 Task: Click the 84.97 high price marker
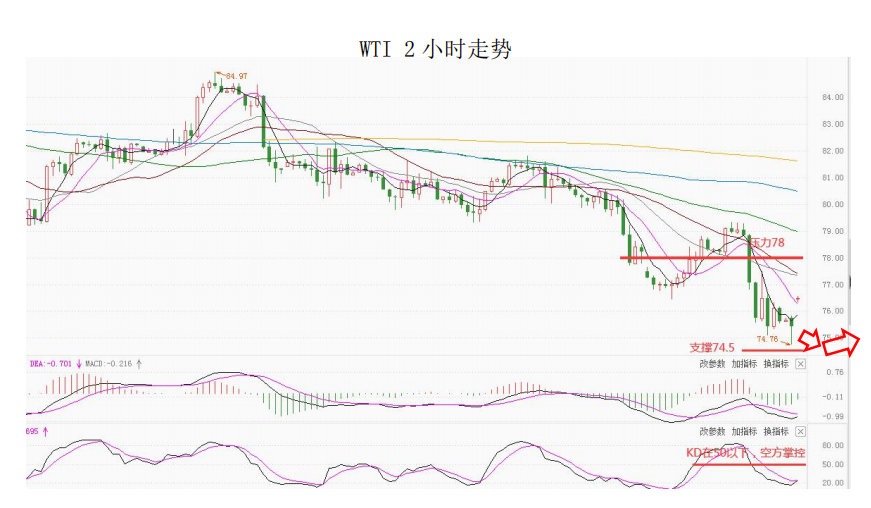(x=236, y=76)
